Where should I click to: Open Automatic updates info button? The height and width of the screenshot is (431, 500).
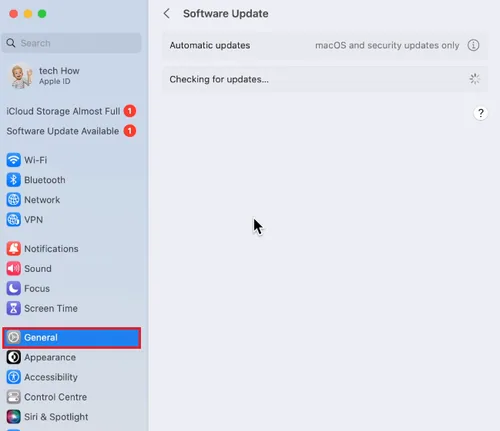click(x=473, y=45)
